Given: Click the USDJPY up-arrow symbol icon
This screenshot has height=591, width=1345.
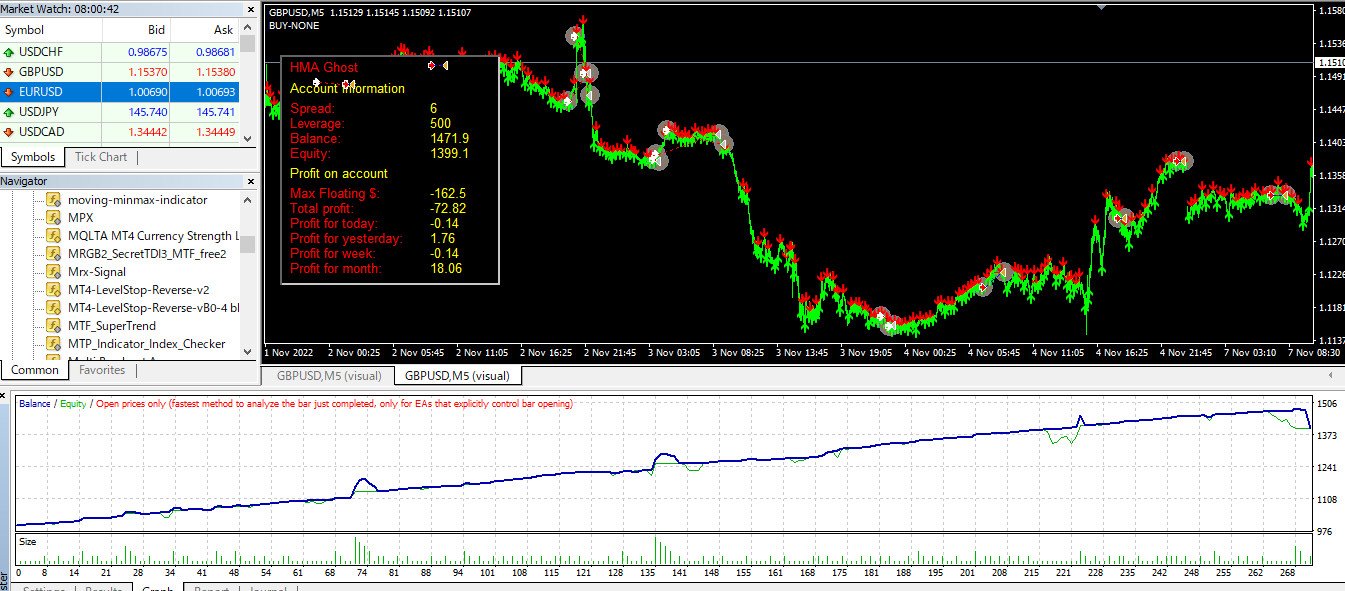Looking at the screenshot, I should 9,112.
